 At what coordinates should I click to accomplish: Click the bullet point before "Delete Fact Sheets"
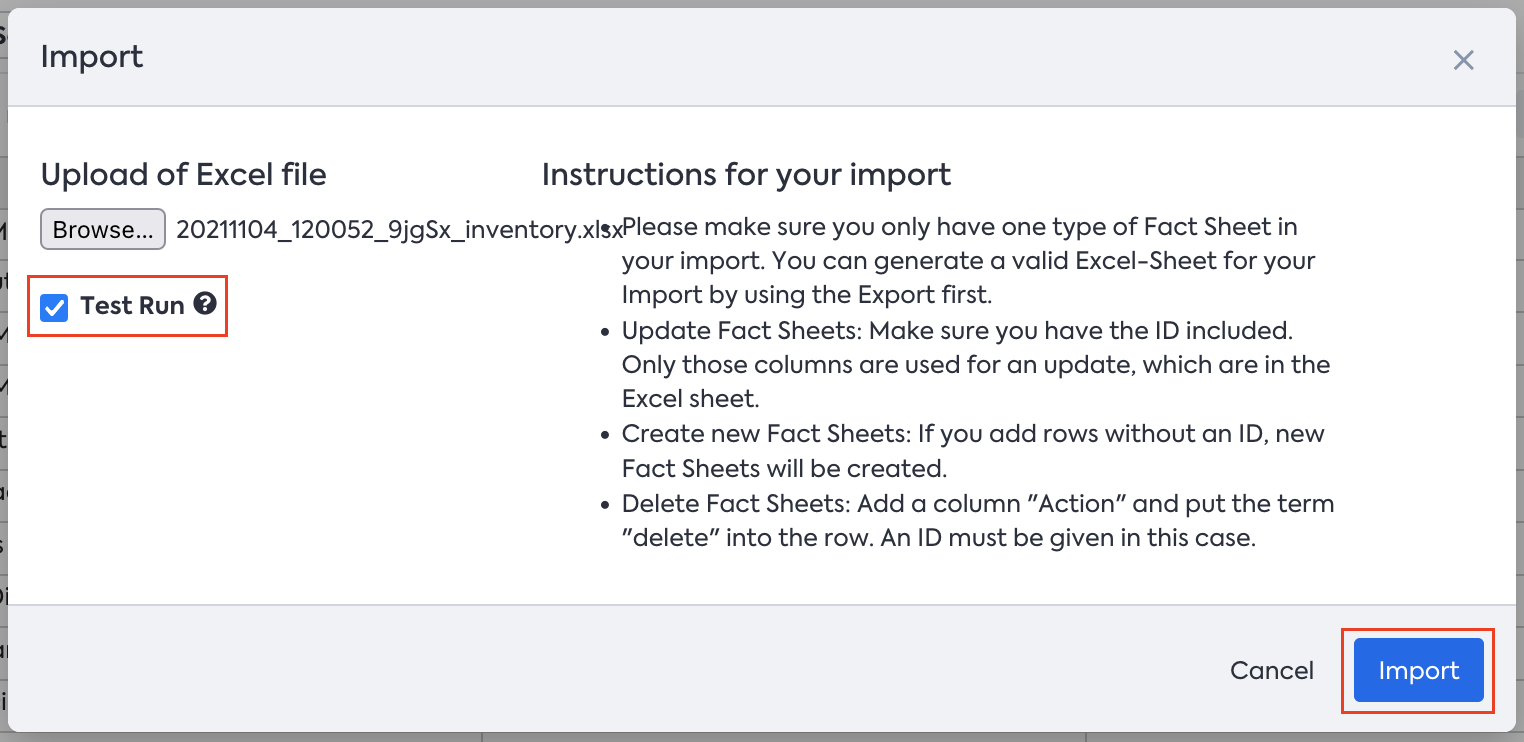(606, 505)
